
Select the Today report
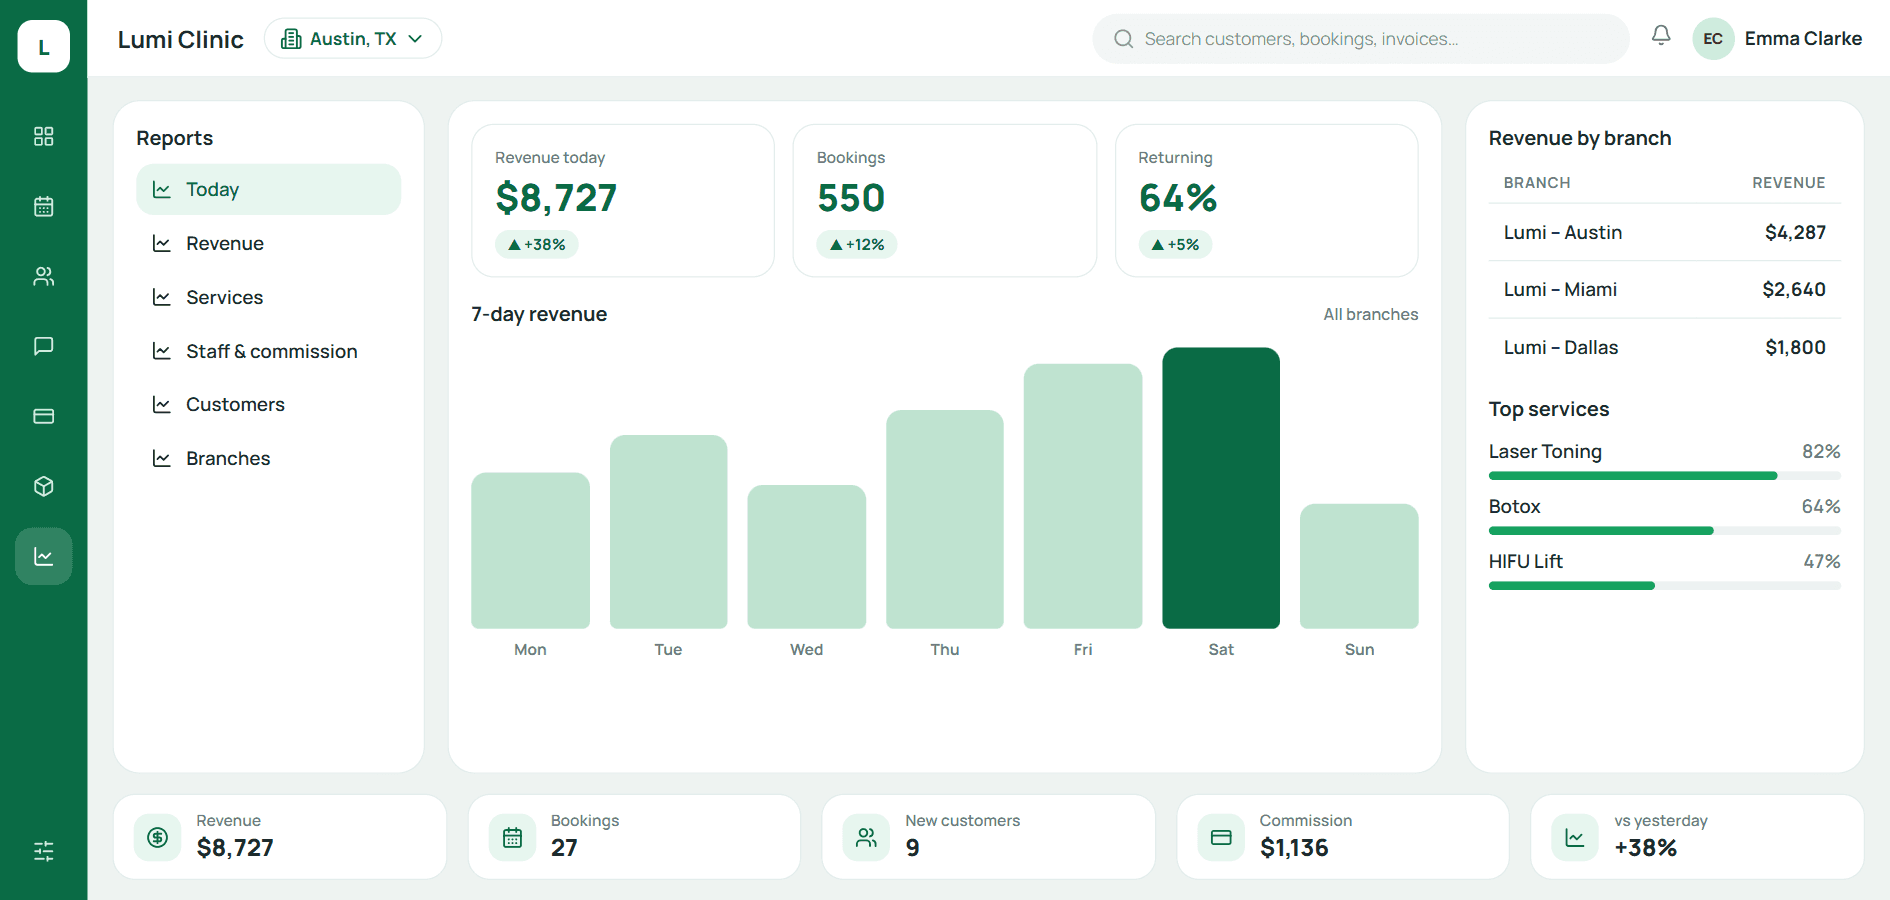(x=268, y=189)
